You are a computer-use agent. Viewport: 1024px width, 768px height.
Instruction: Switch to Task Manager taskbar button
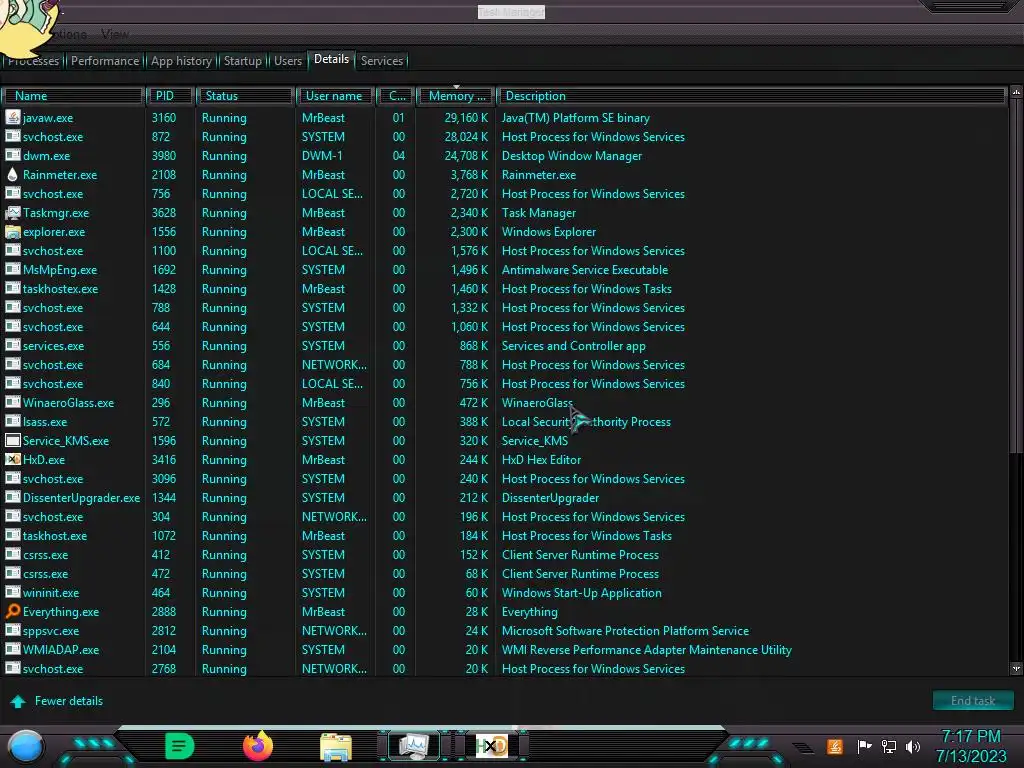tap(413, 746)
